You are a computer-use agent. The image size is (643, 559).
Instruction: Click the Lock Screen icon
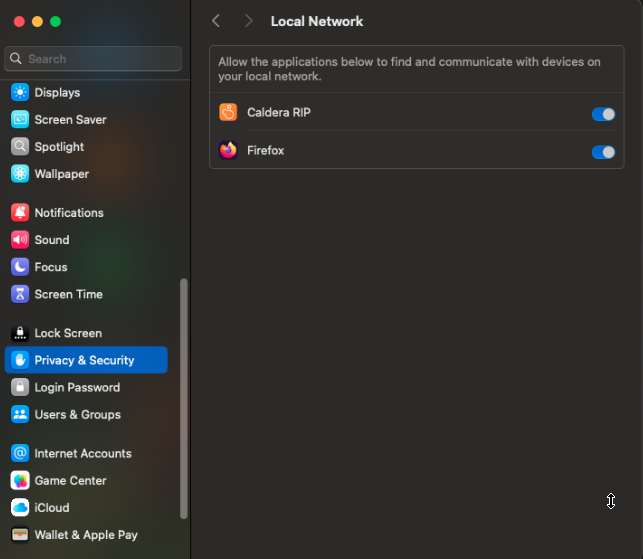pos(20,333)
